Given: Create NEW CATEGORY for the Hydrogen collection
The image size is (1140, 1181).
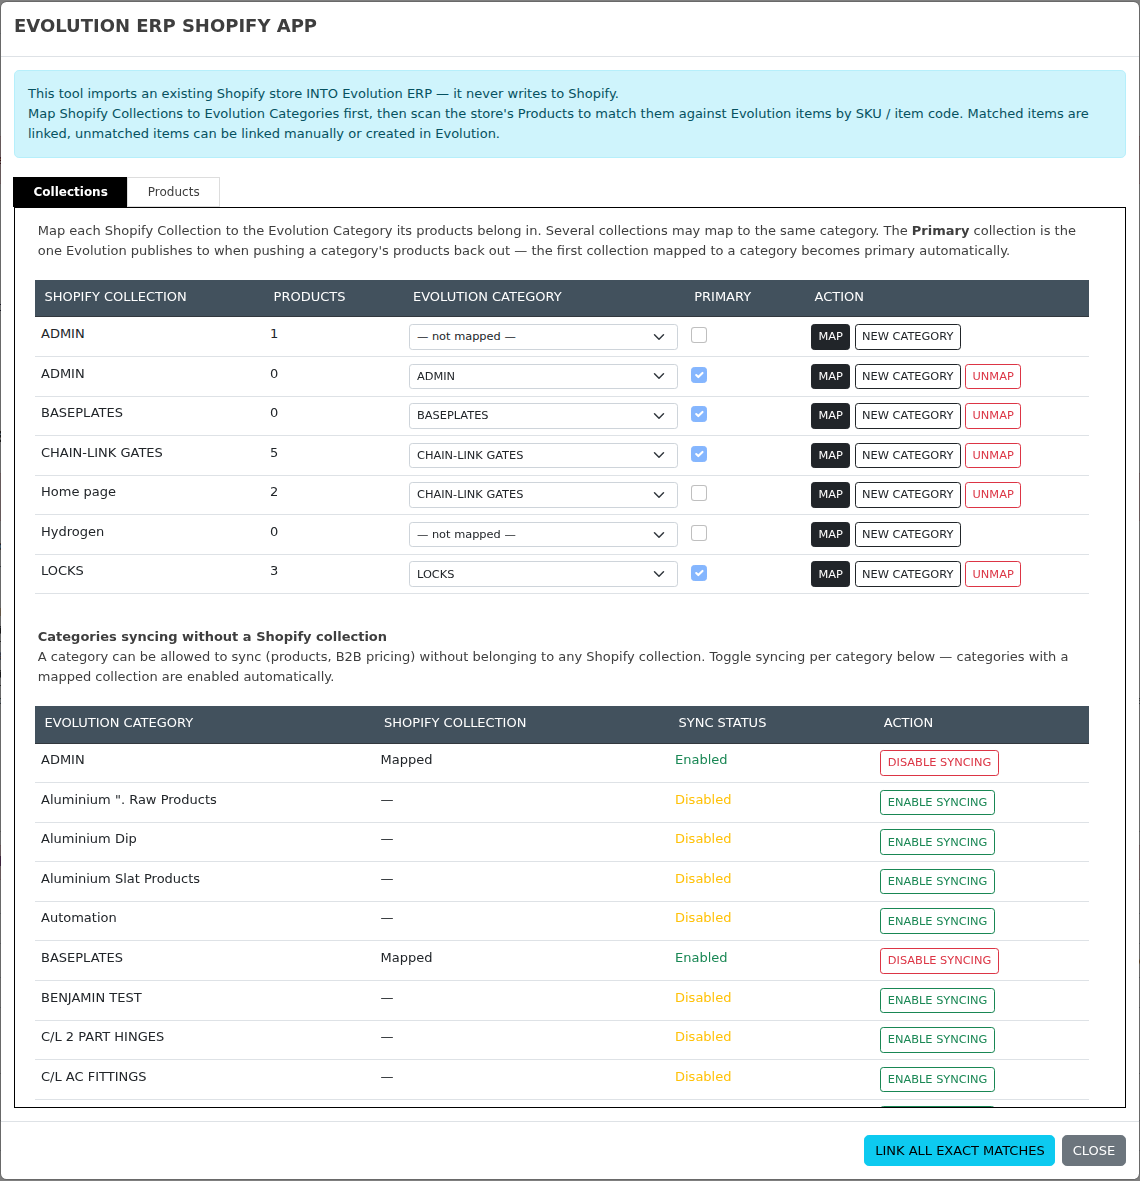Looking at the screenshot, I should 907,534.
